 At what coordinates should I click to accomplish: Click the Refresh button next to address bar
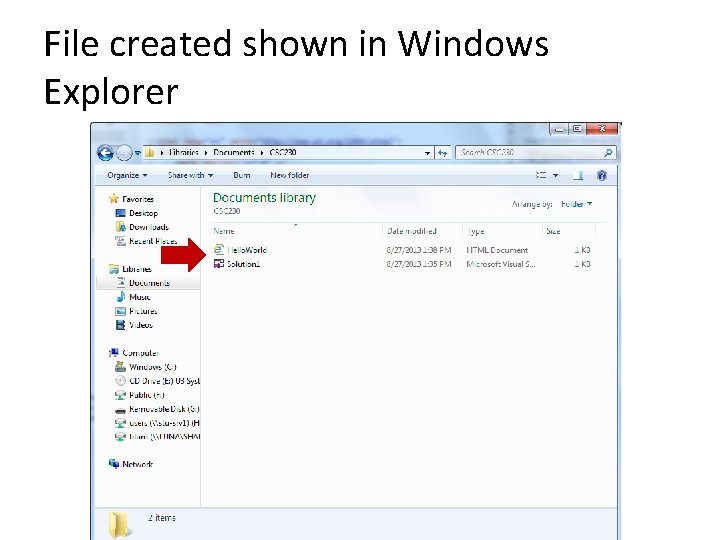click(x=442, y=153)
